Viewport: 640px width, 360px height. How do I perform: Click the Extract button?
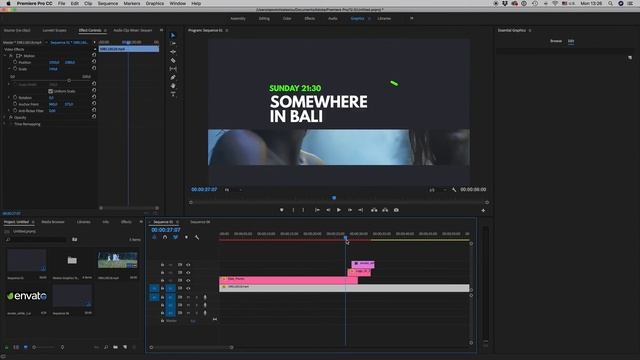385,210
